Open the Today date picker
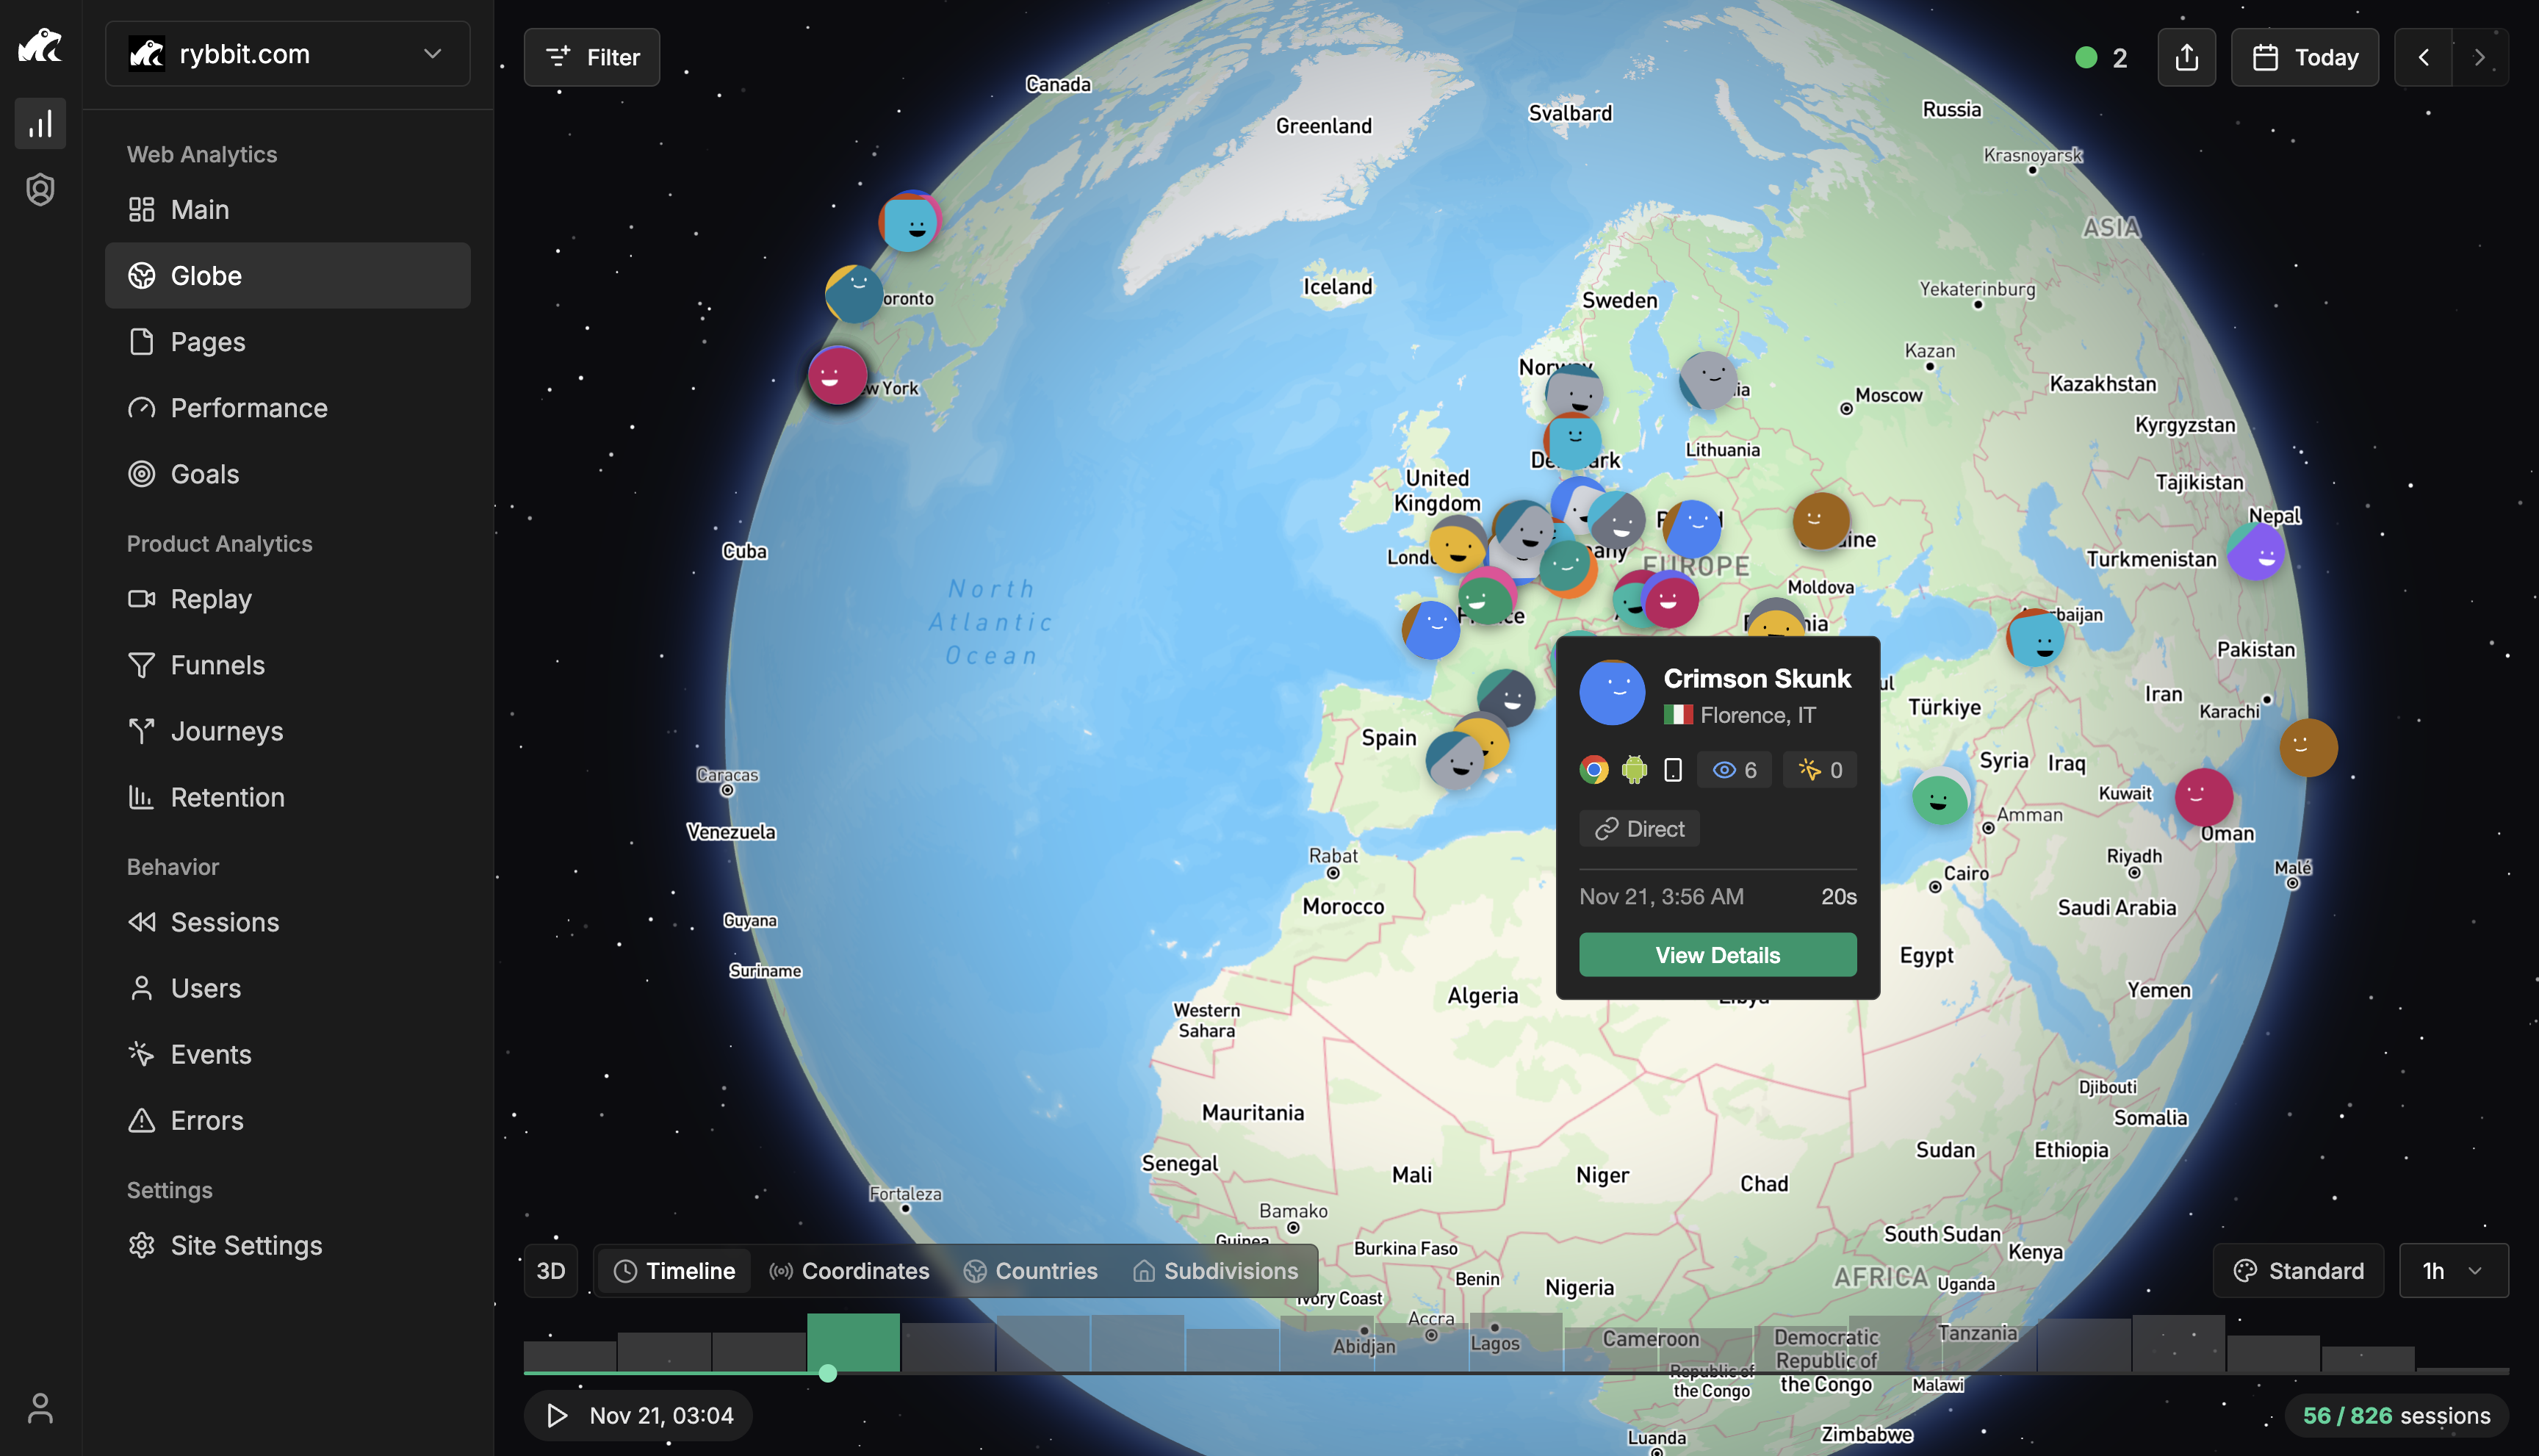The image size is (2539, 1456). tap(2304, 57)
